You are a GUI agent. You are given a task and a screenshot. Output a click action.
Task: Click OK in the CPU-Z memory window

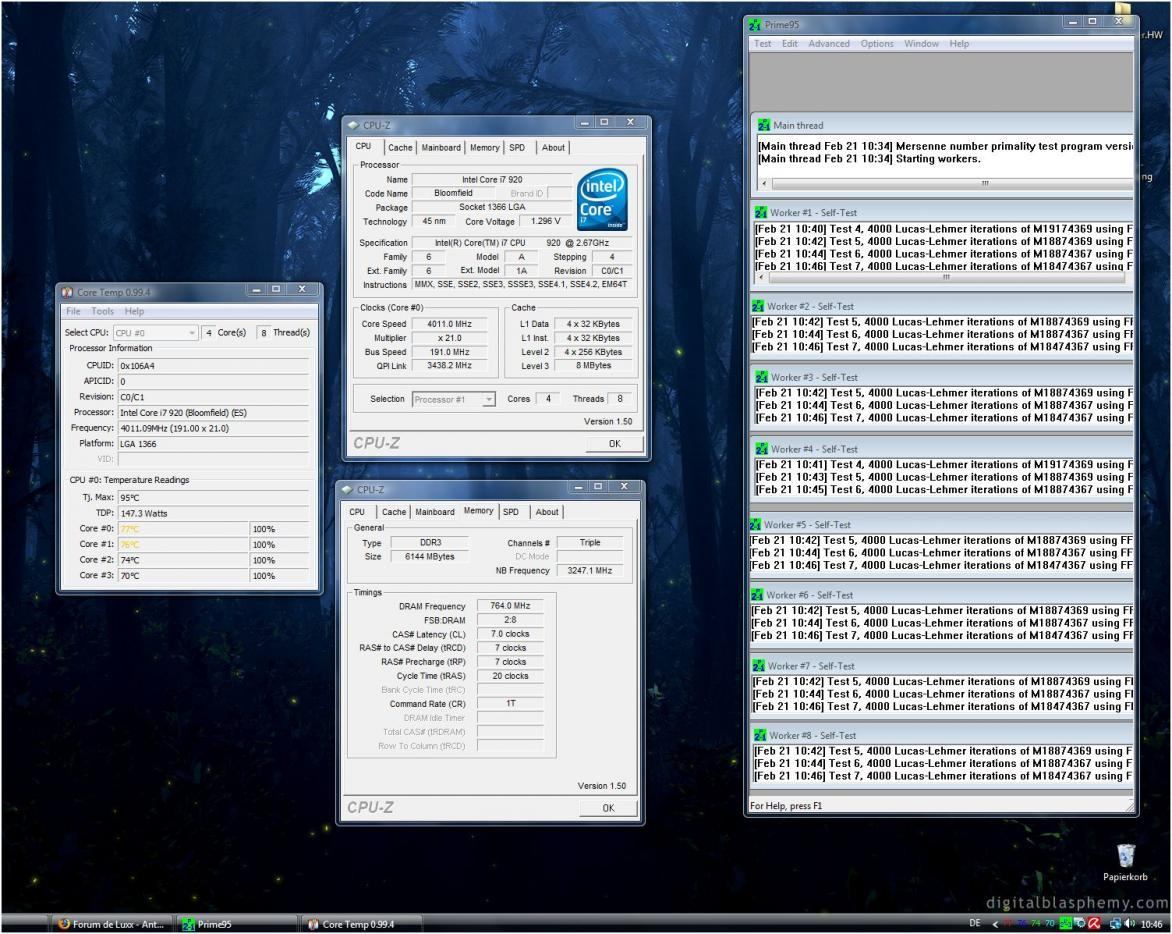(x=608, y=808)
